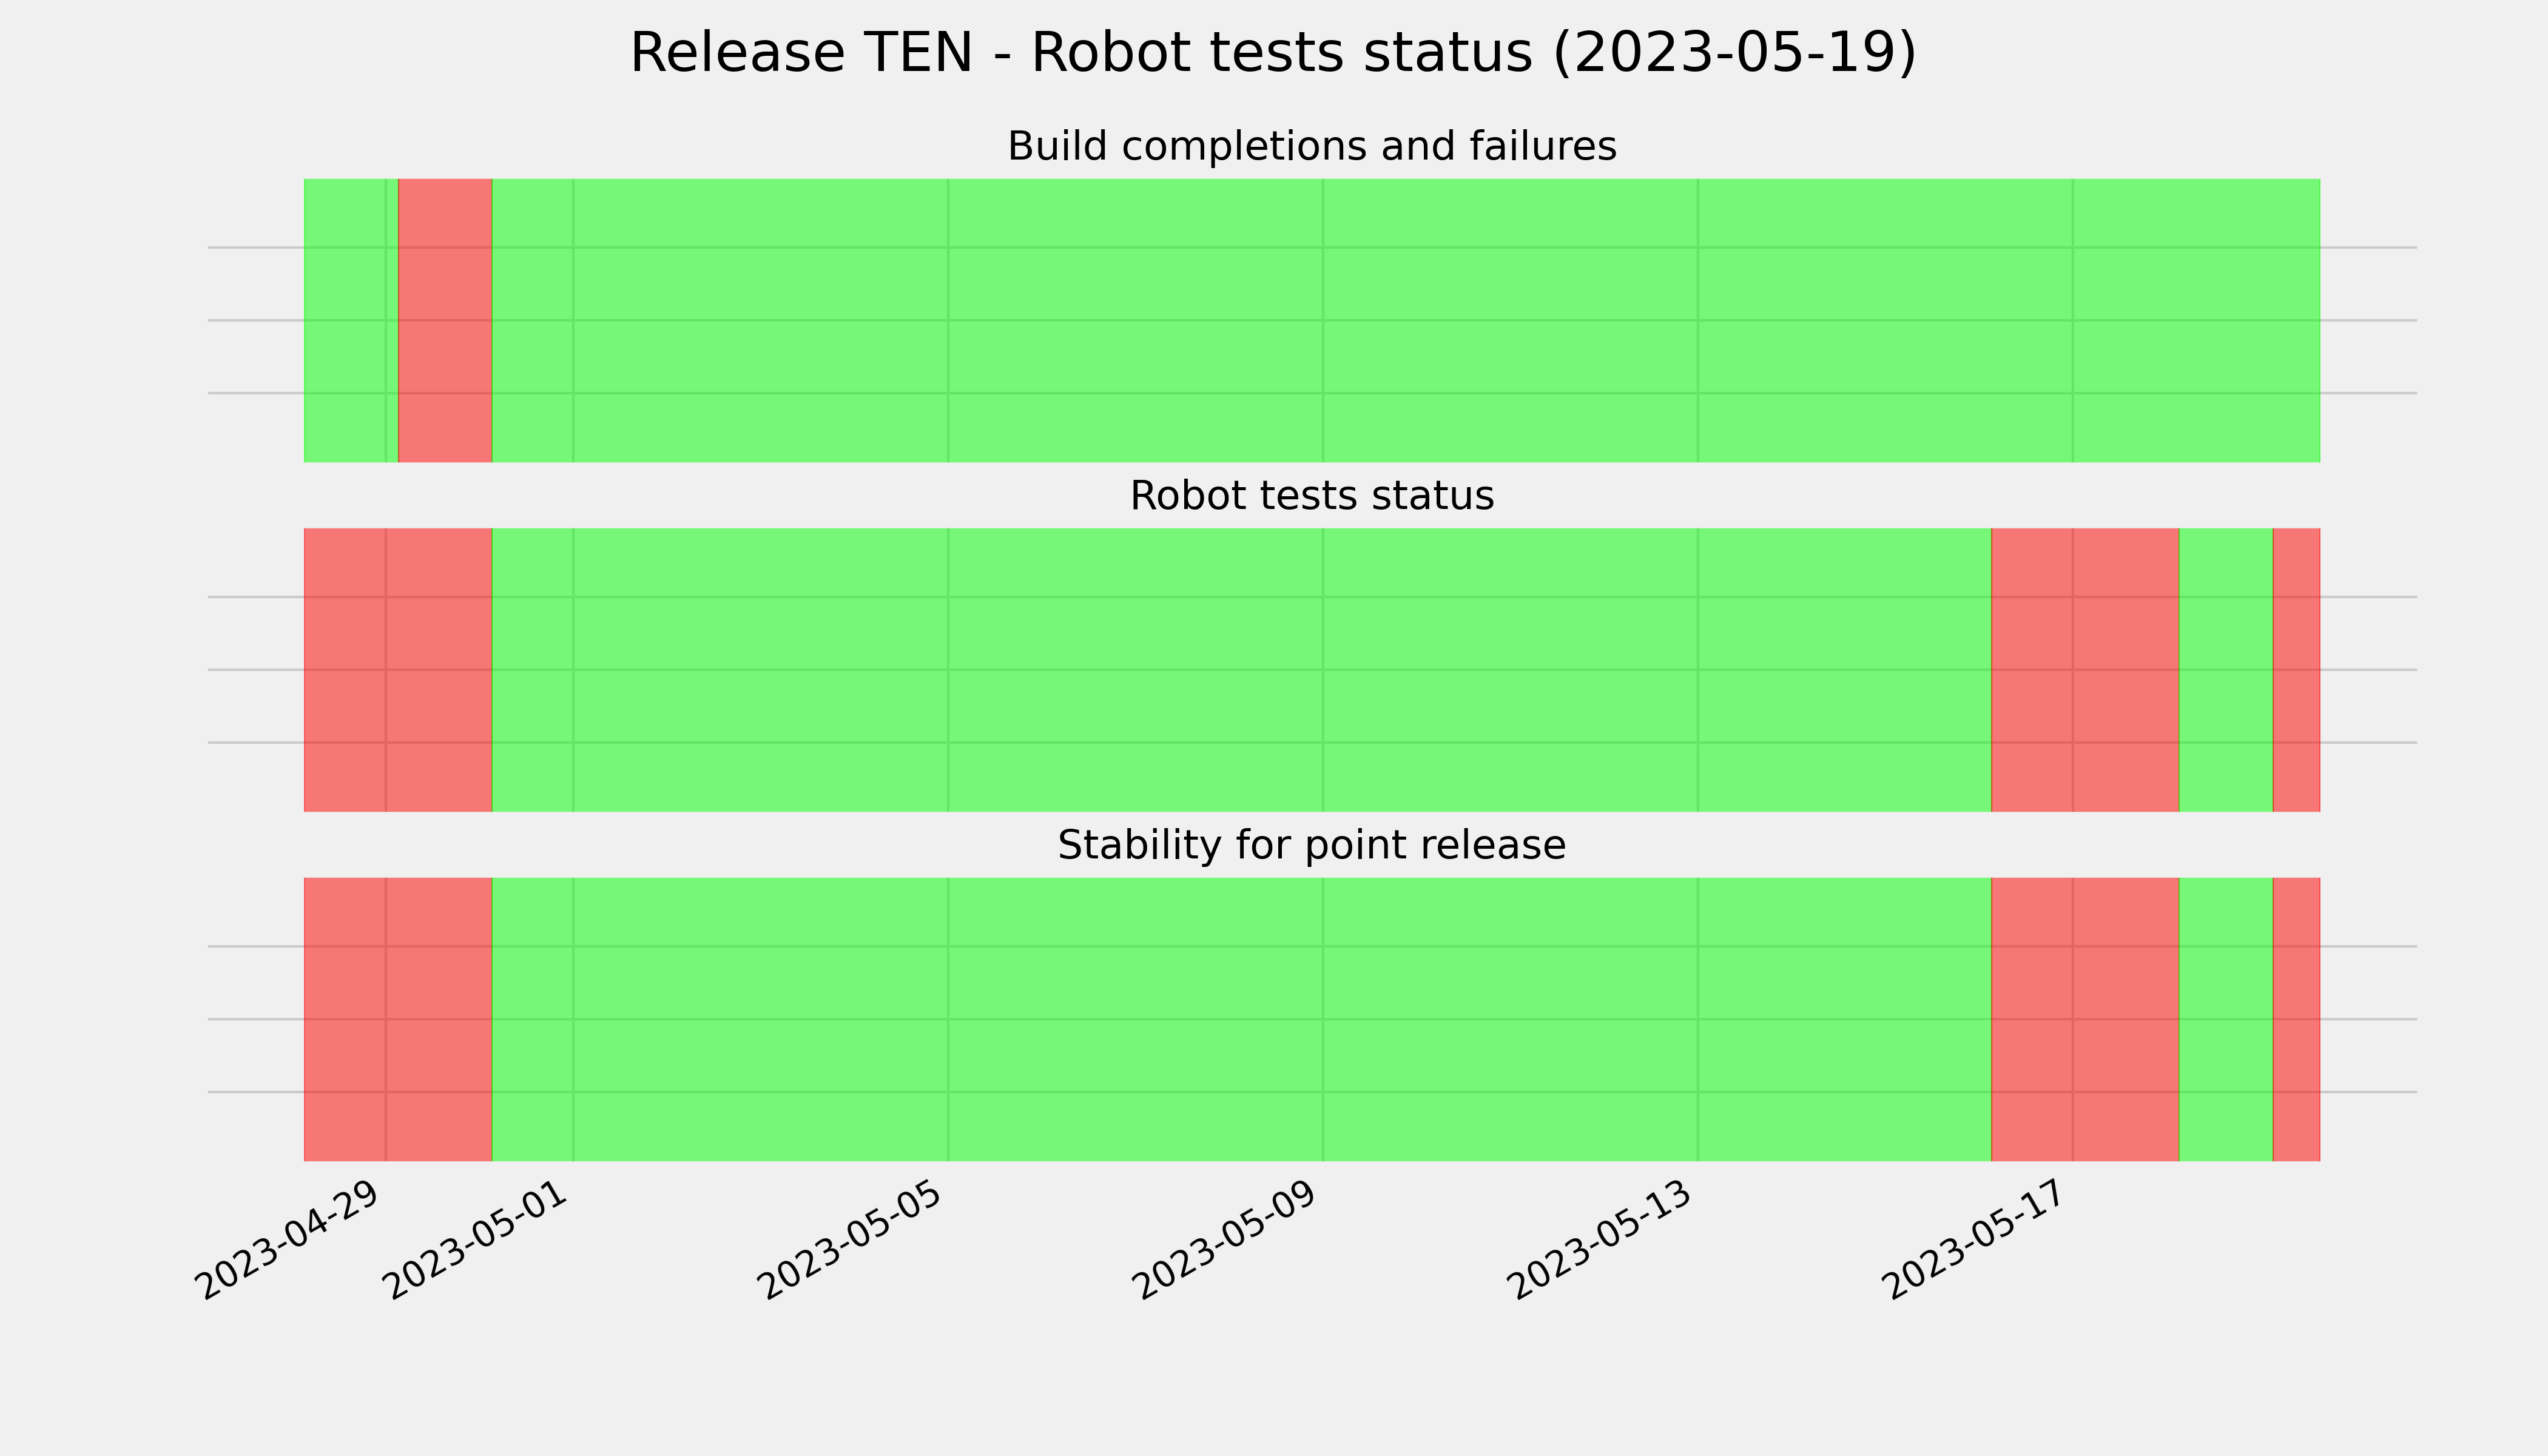The width and height of the screenshot is (2548, 1456).
Task: Click the red failure band in Build completions chart
Action: (x=445, y=320)
